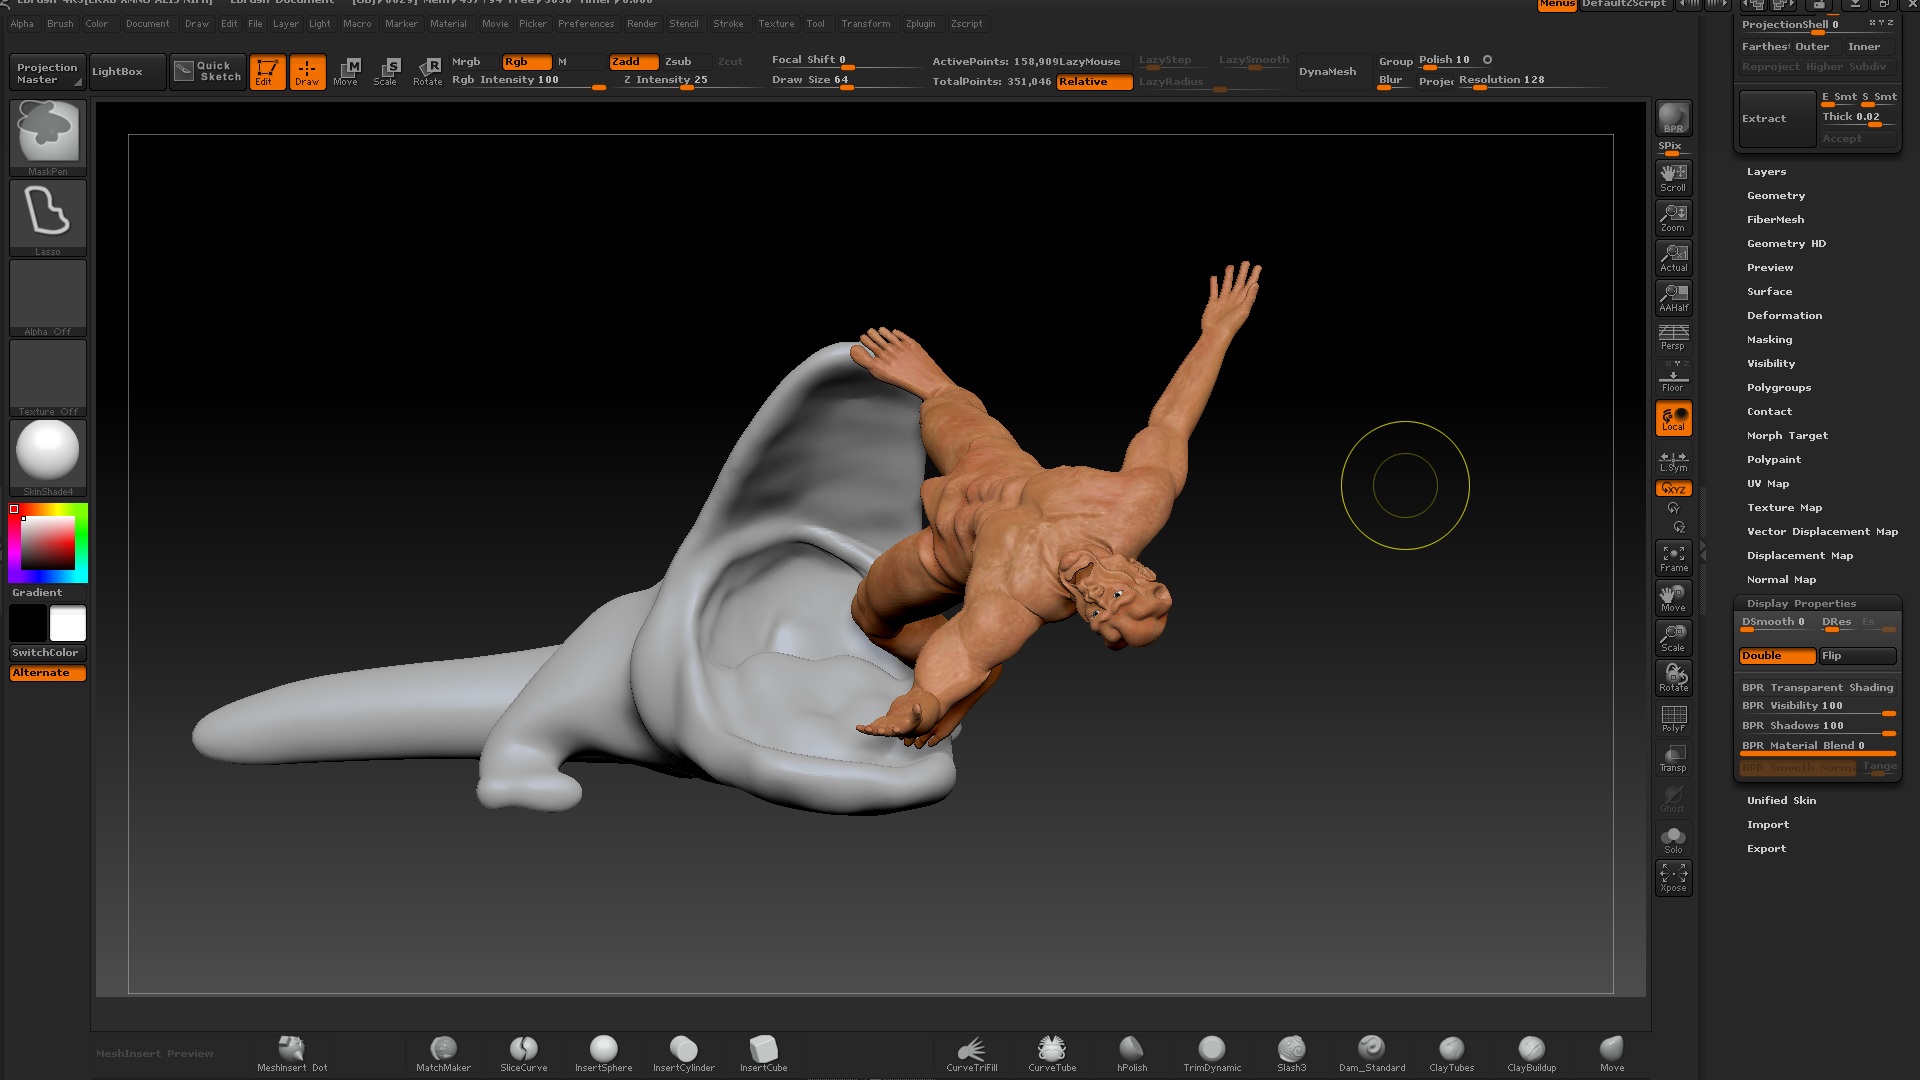Viewport: 1920px width, 1080px height.
Task: Select the Move brush in bottom shelf
Action: (x=1611, y=1054)
